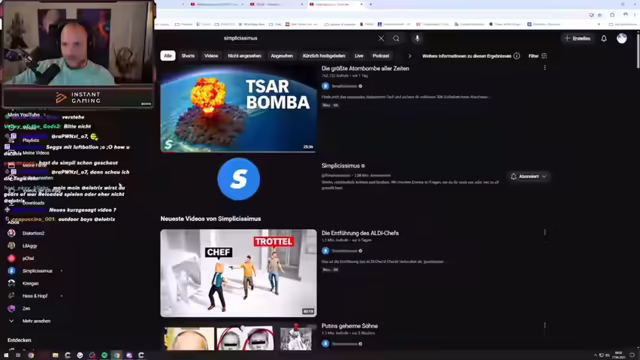Select the Podcast filter chip
The width and height of the screenshot is (640, 360).
[381, 56]
